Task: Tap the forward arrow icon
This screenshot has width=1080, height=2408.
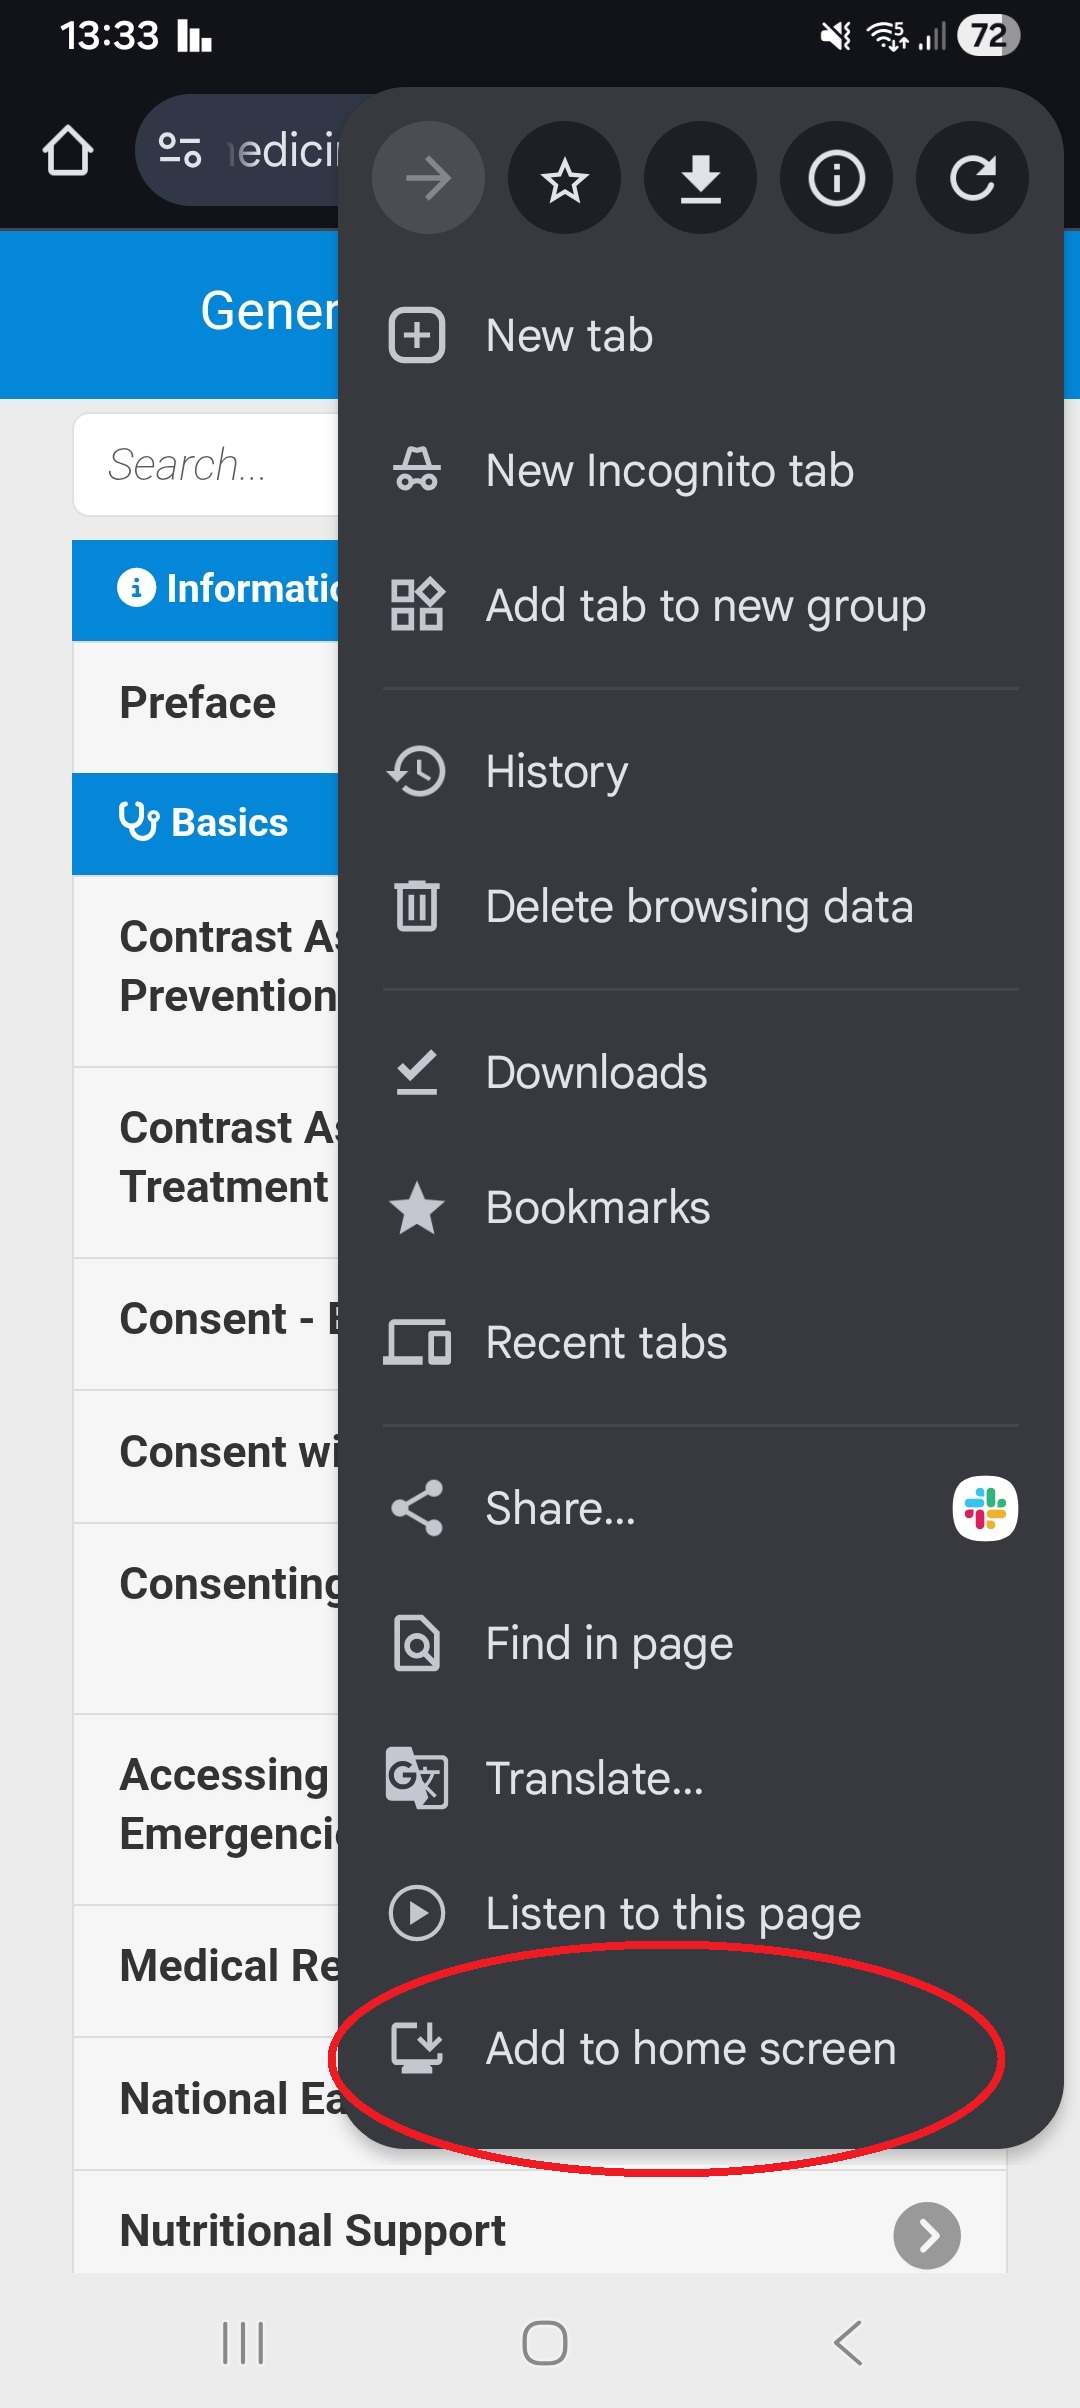Action: [x=428, y=179]
